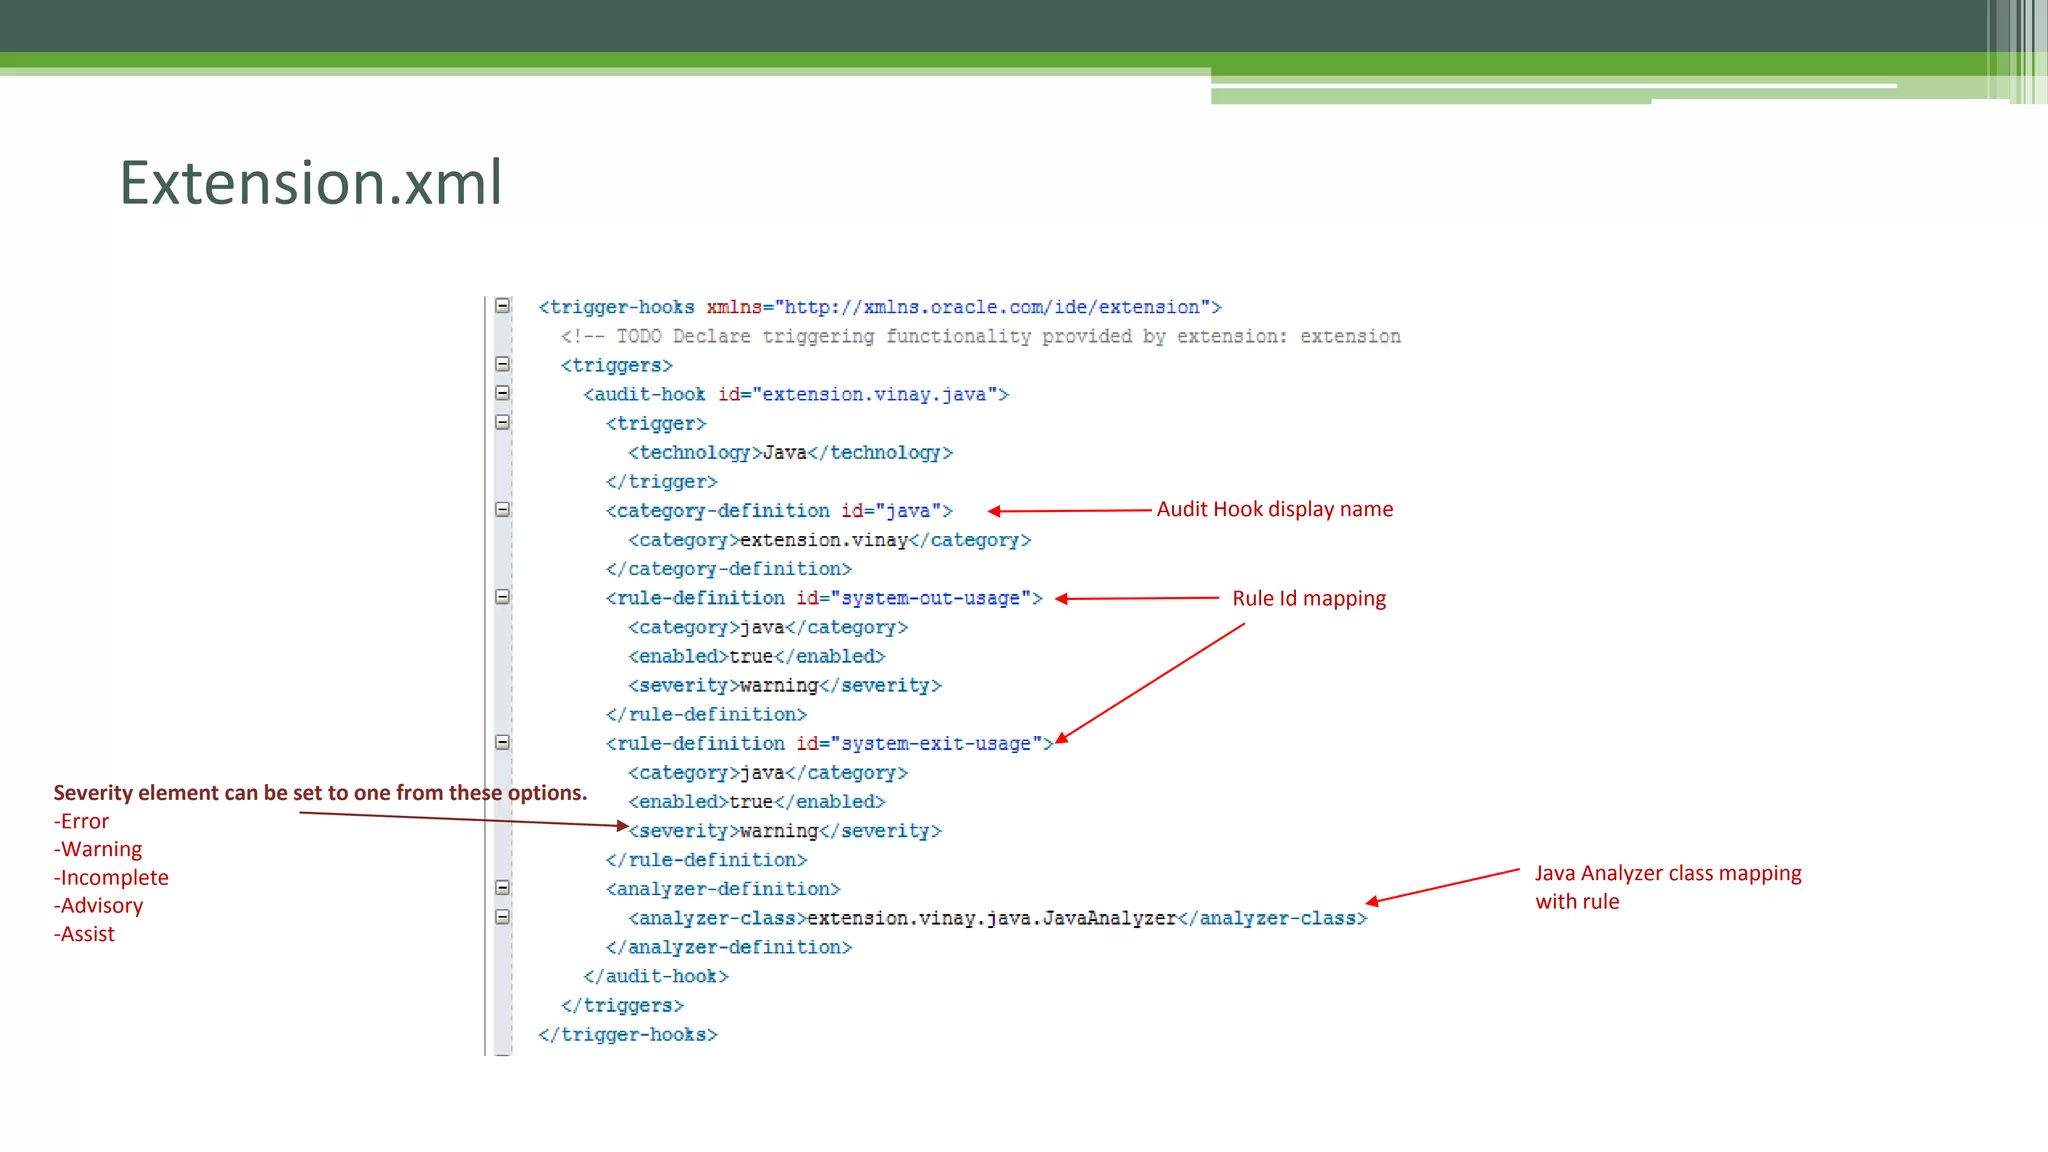The image size is (2048, 1152).
Task: Click the xmlns URL attribute value
Action: tap(992, 307)
